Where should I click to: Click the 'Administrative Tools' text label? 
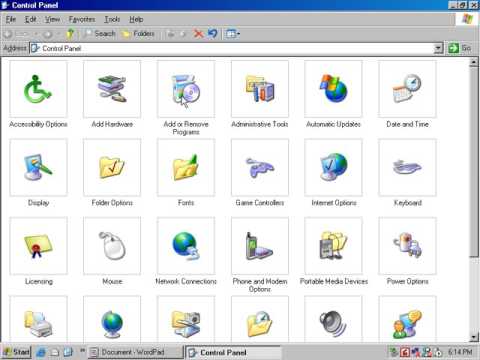coord(260,124)
